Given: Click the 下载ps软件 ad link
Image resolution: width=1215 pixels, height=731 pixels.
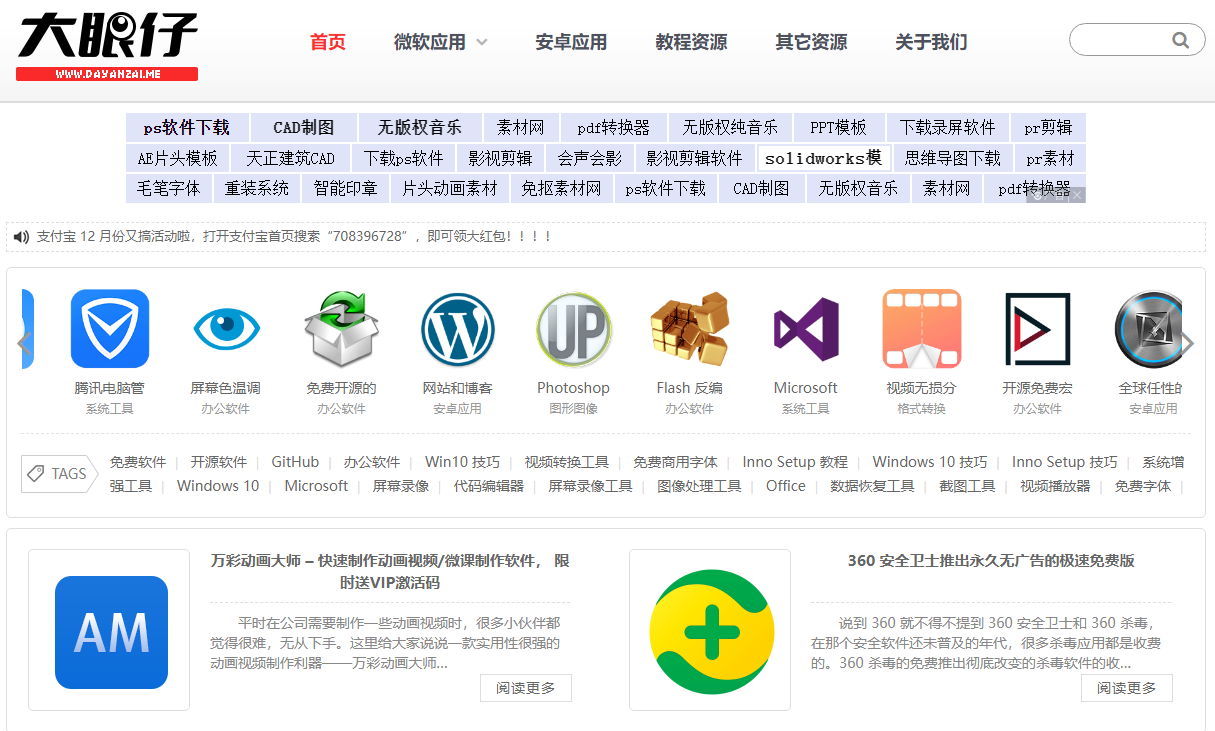Looking at the screenshot, I should pyautogui.click(x=403, y=158).
